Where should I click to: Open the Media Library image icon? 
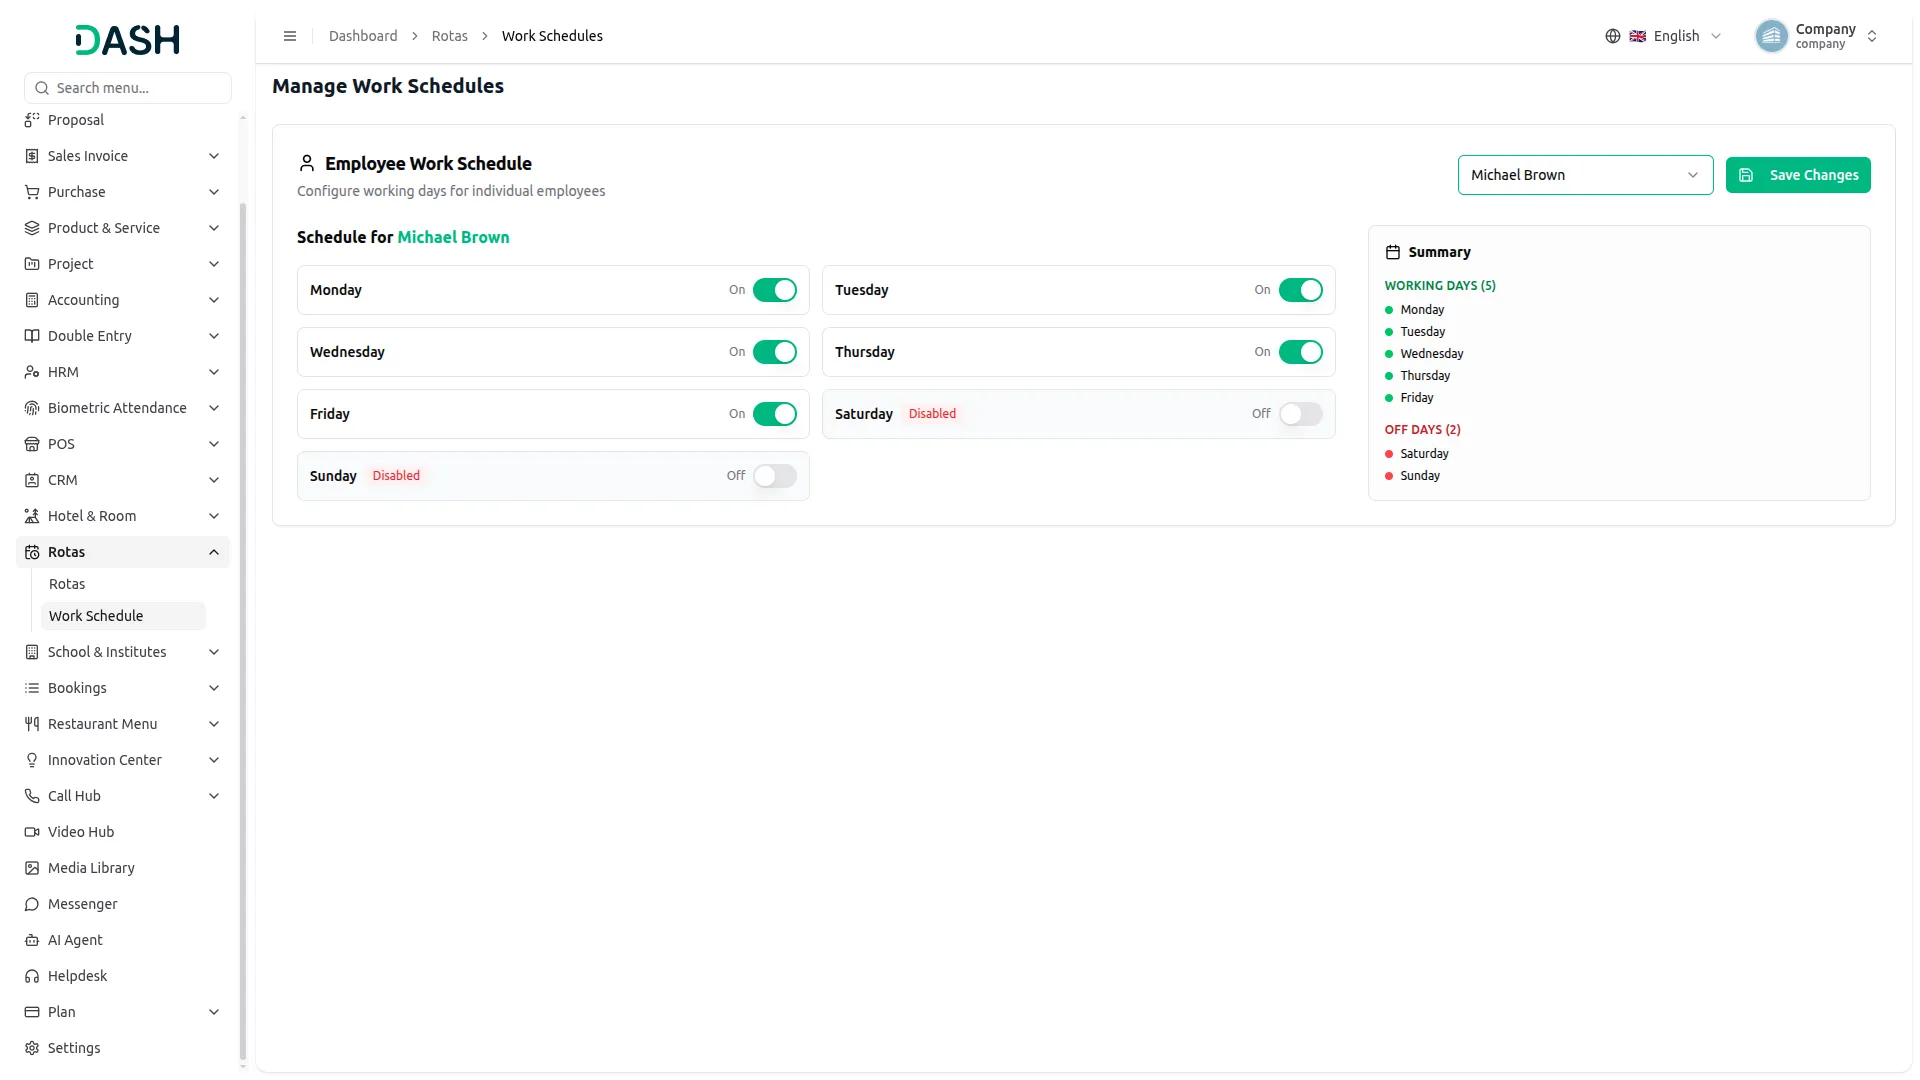(x=32, y=868)
